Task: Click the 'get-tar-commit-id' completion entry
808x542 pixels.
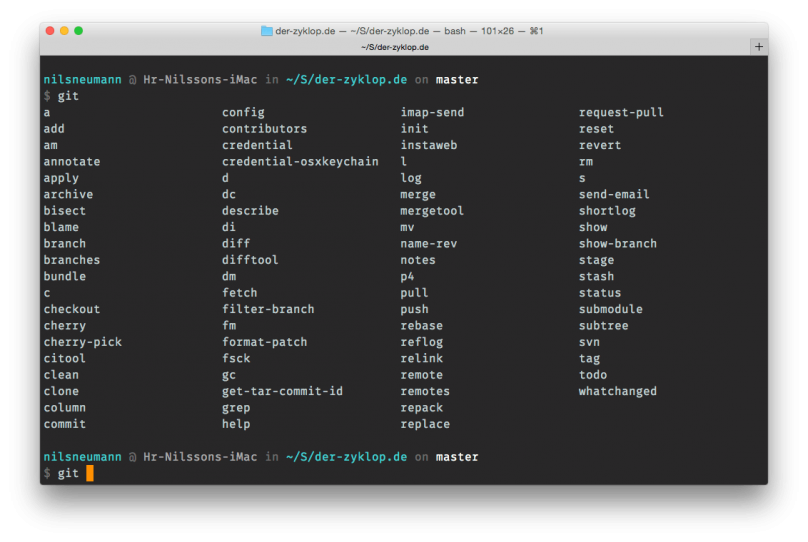Action: pyautogui.click(x=282, y=391)
